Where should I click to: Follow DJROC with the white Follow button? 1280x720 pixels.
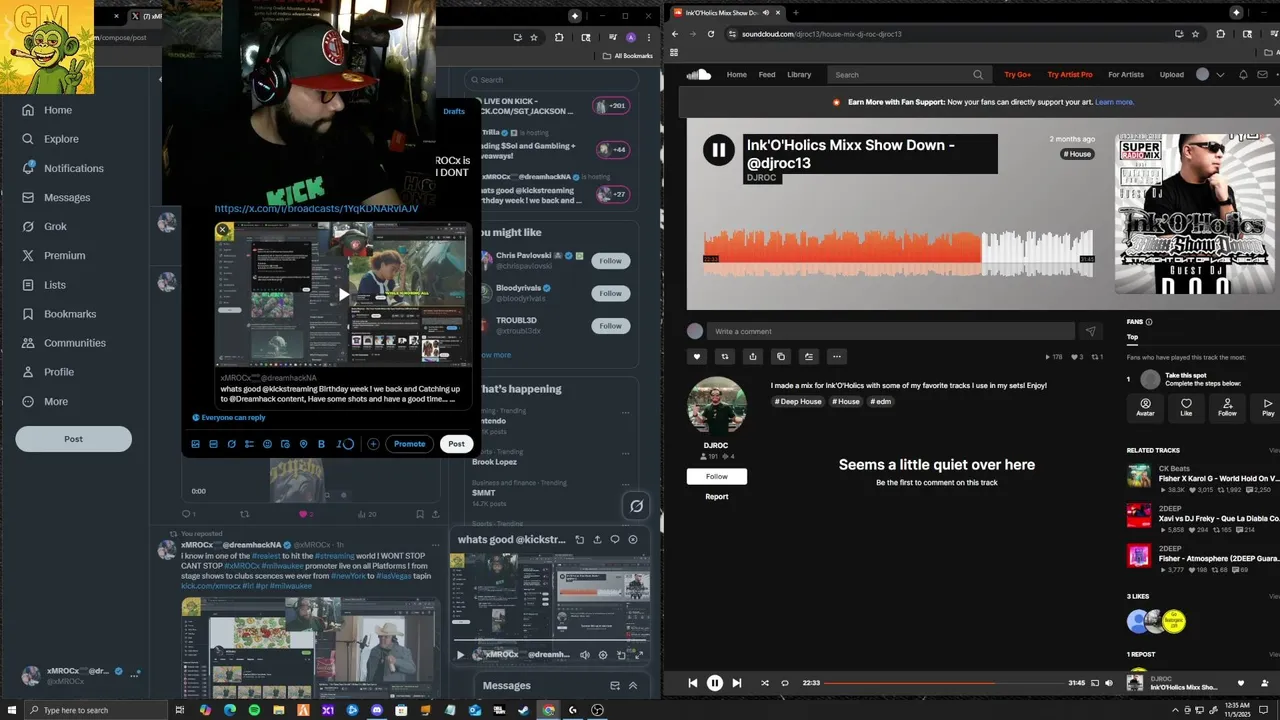pyautogui.click(x=716, y=477)
